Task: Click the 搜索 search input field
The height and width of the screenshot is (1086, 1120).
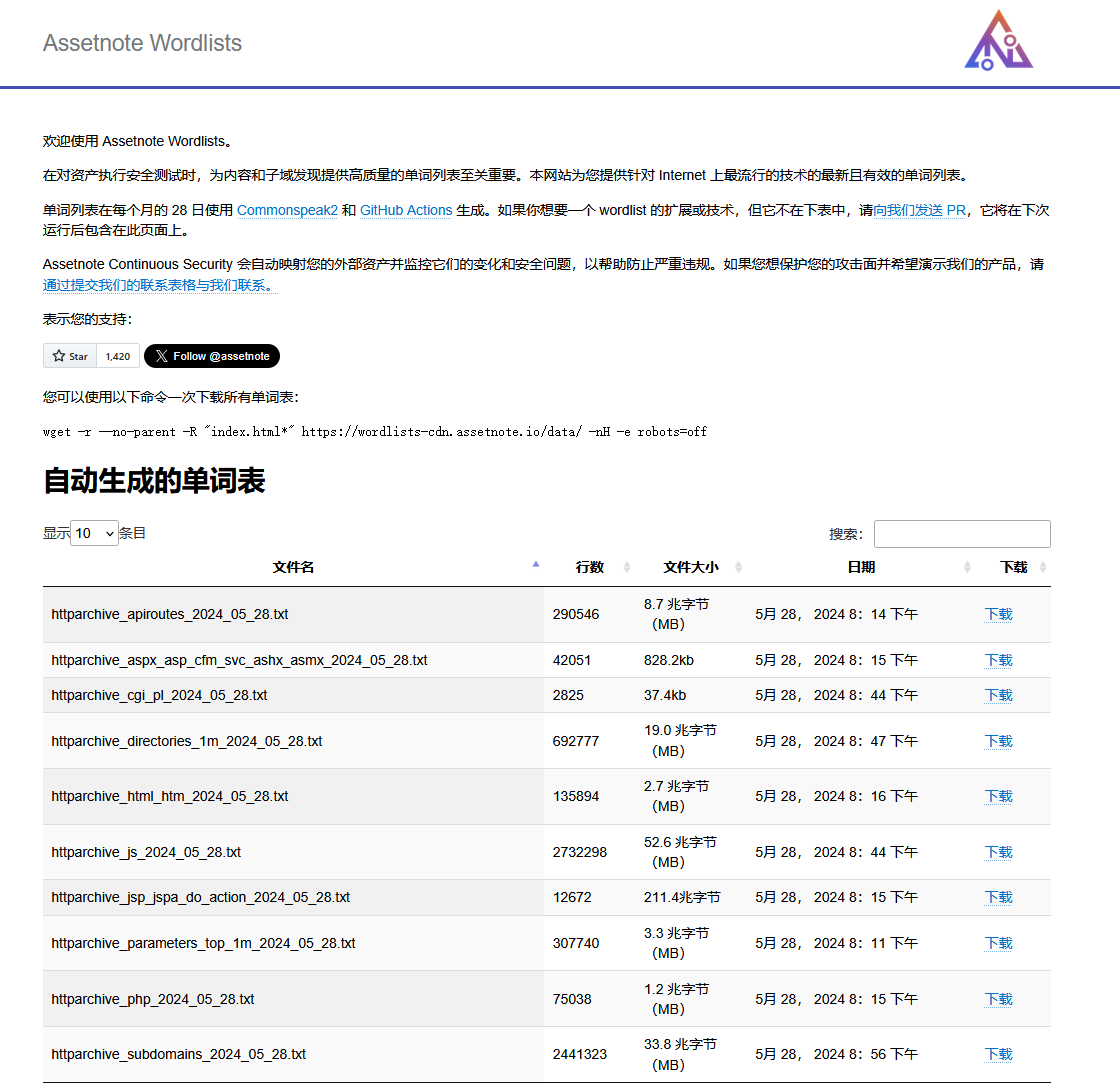Action: 961,534
